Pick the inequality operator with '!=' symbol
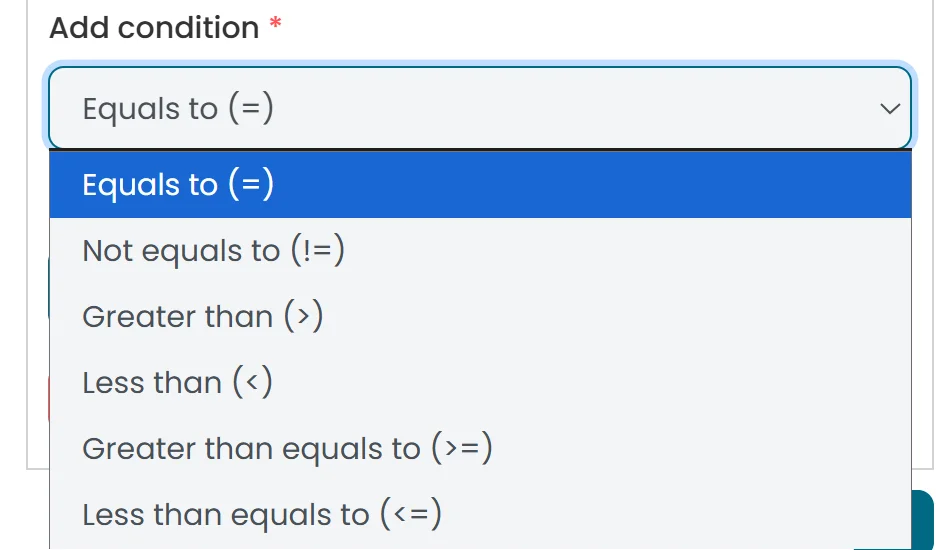 coord(213,250)
